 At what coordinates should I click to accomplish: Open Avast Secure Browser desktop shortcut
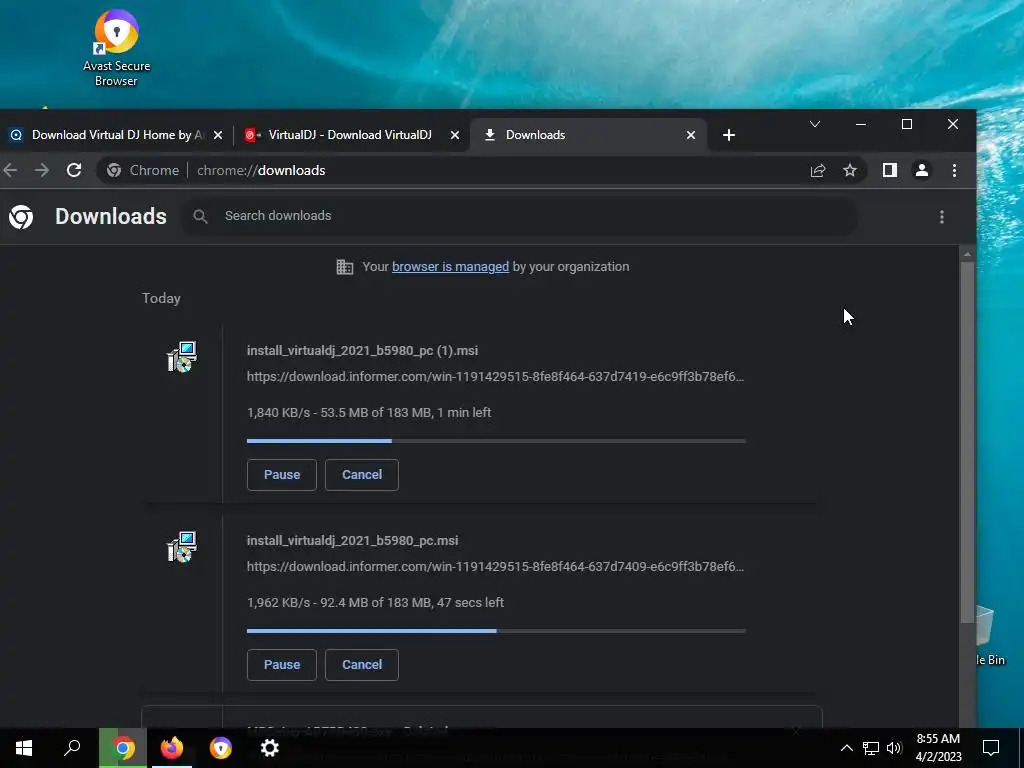pyautogui.click(x=116, y=48)
